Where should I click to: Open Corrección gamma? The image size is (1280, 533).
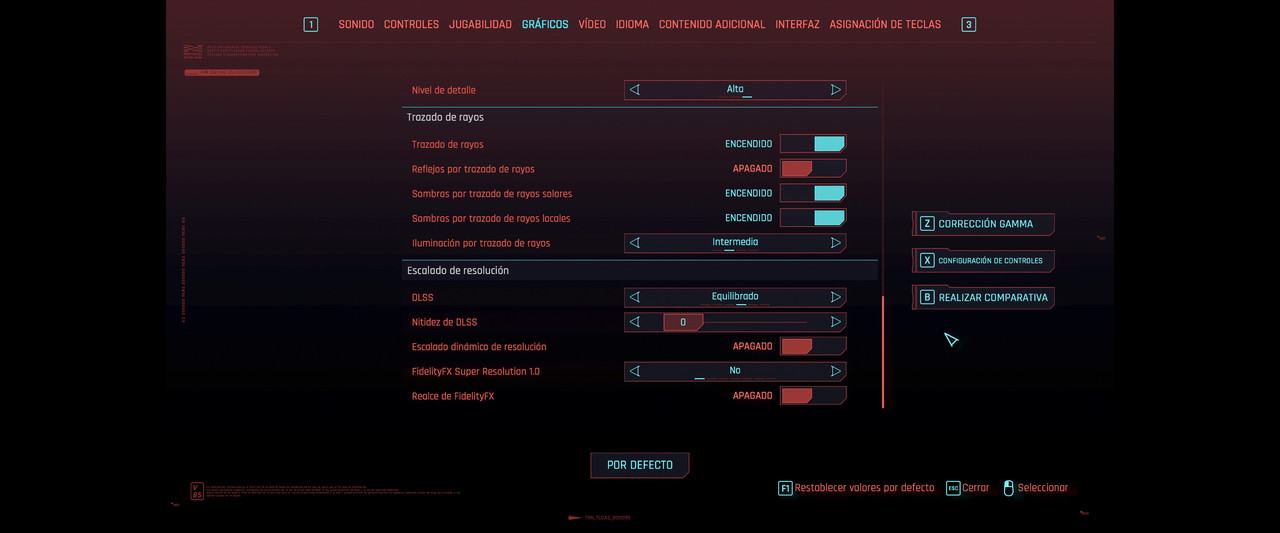pyautogui.click(x=984, y=224)
